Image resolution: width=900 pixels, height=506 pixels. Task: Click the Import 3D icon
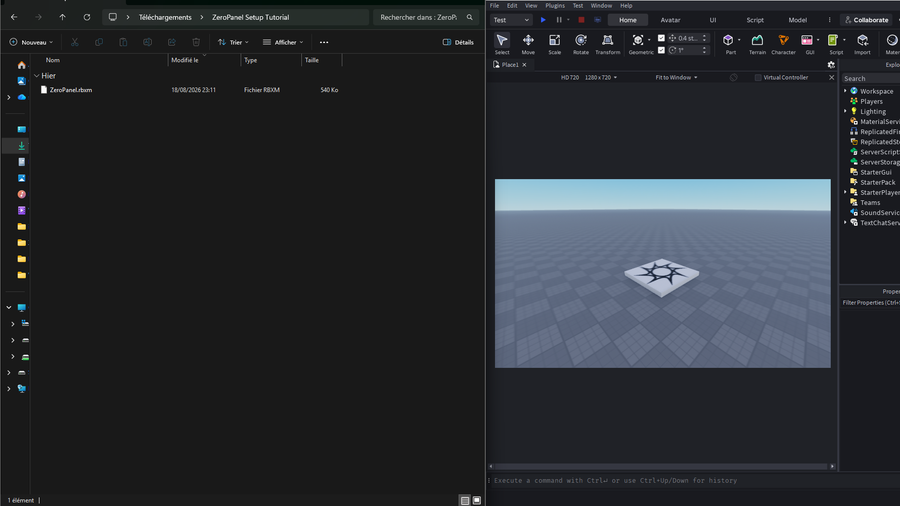click(x=862, y=44)
